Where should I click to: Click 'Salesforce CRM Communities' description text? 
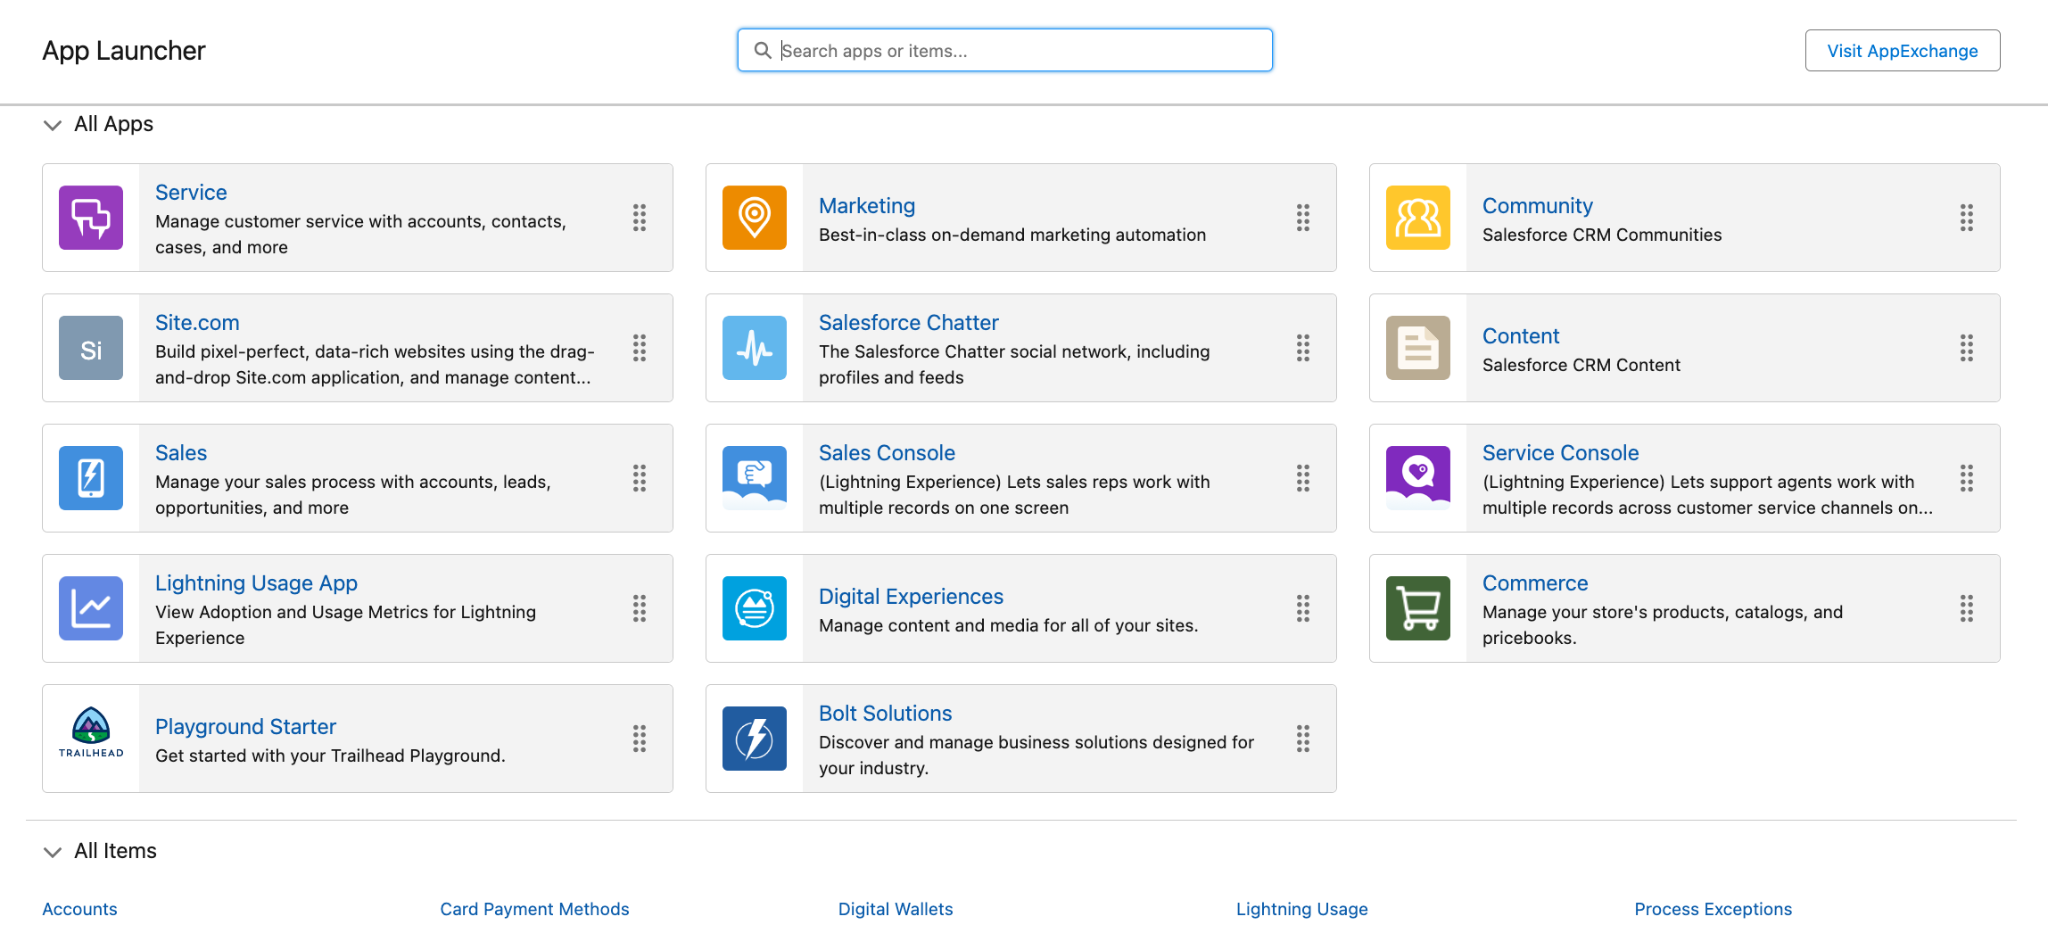point(1602,235)
